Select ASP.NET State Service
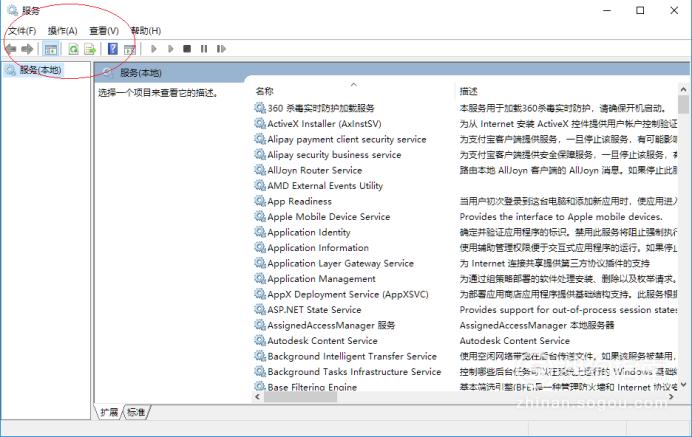Viewport: 692px width, 437px height. [314, 310]
